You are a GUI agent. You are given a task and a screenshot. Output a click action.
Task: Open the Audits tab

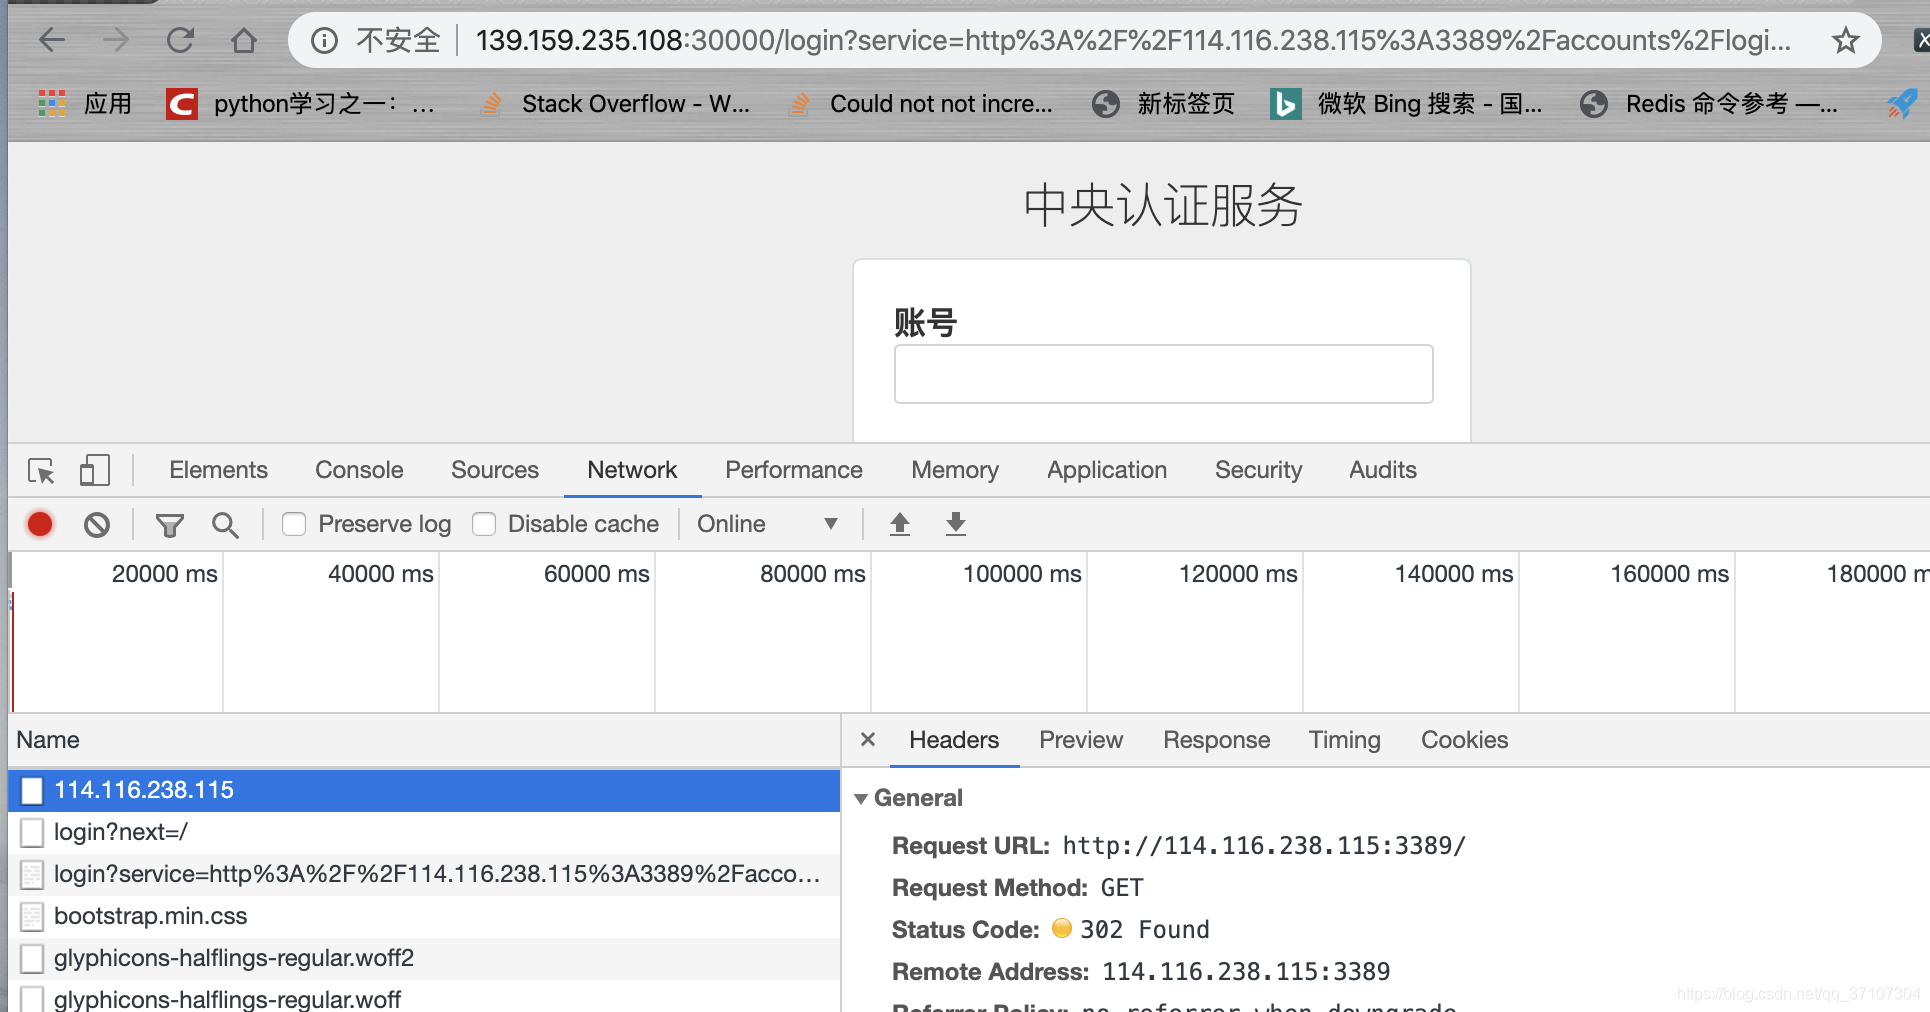tap(1383, 470)
